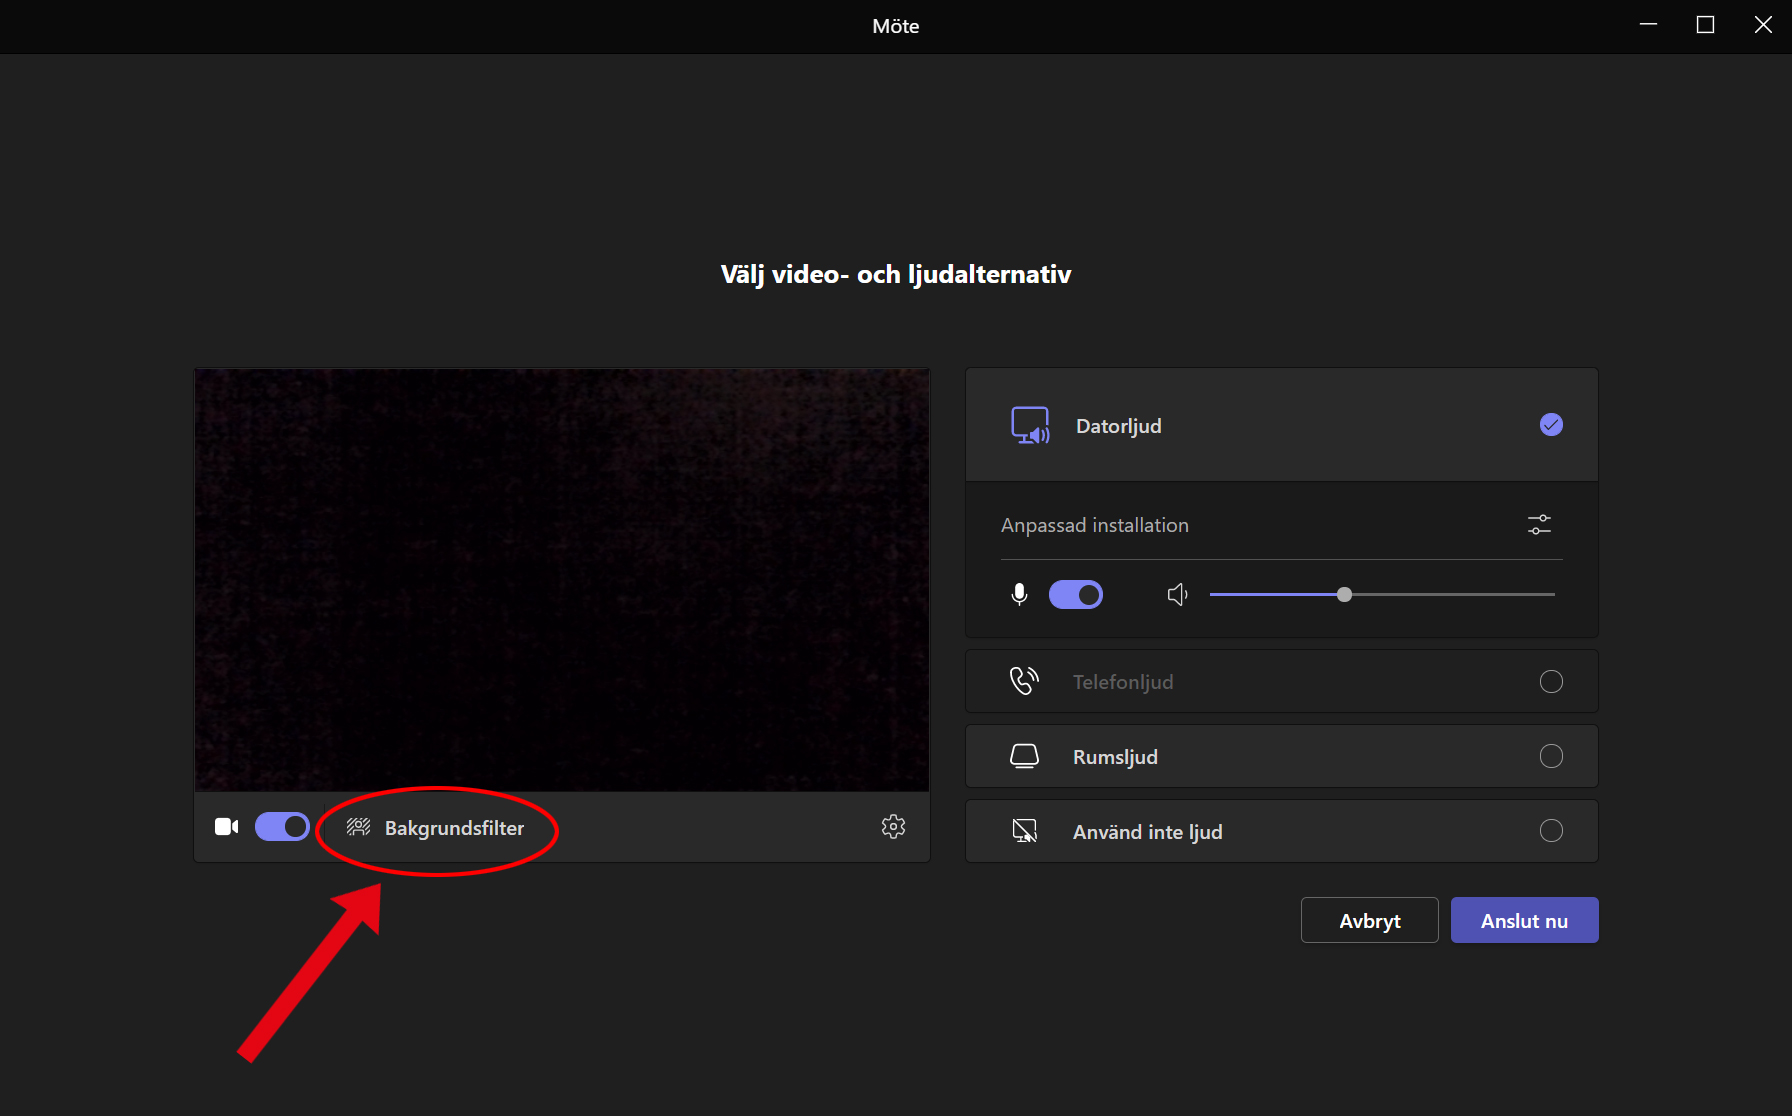Click the microphone icon

tap(1019, 594)
